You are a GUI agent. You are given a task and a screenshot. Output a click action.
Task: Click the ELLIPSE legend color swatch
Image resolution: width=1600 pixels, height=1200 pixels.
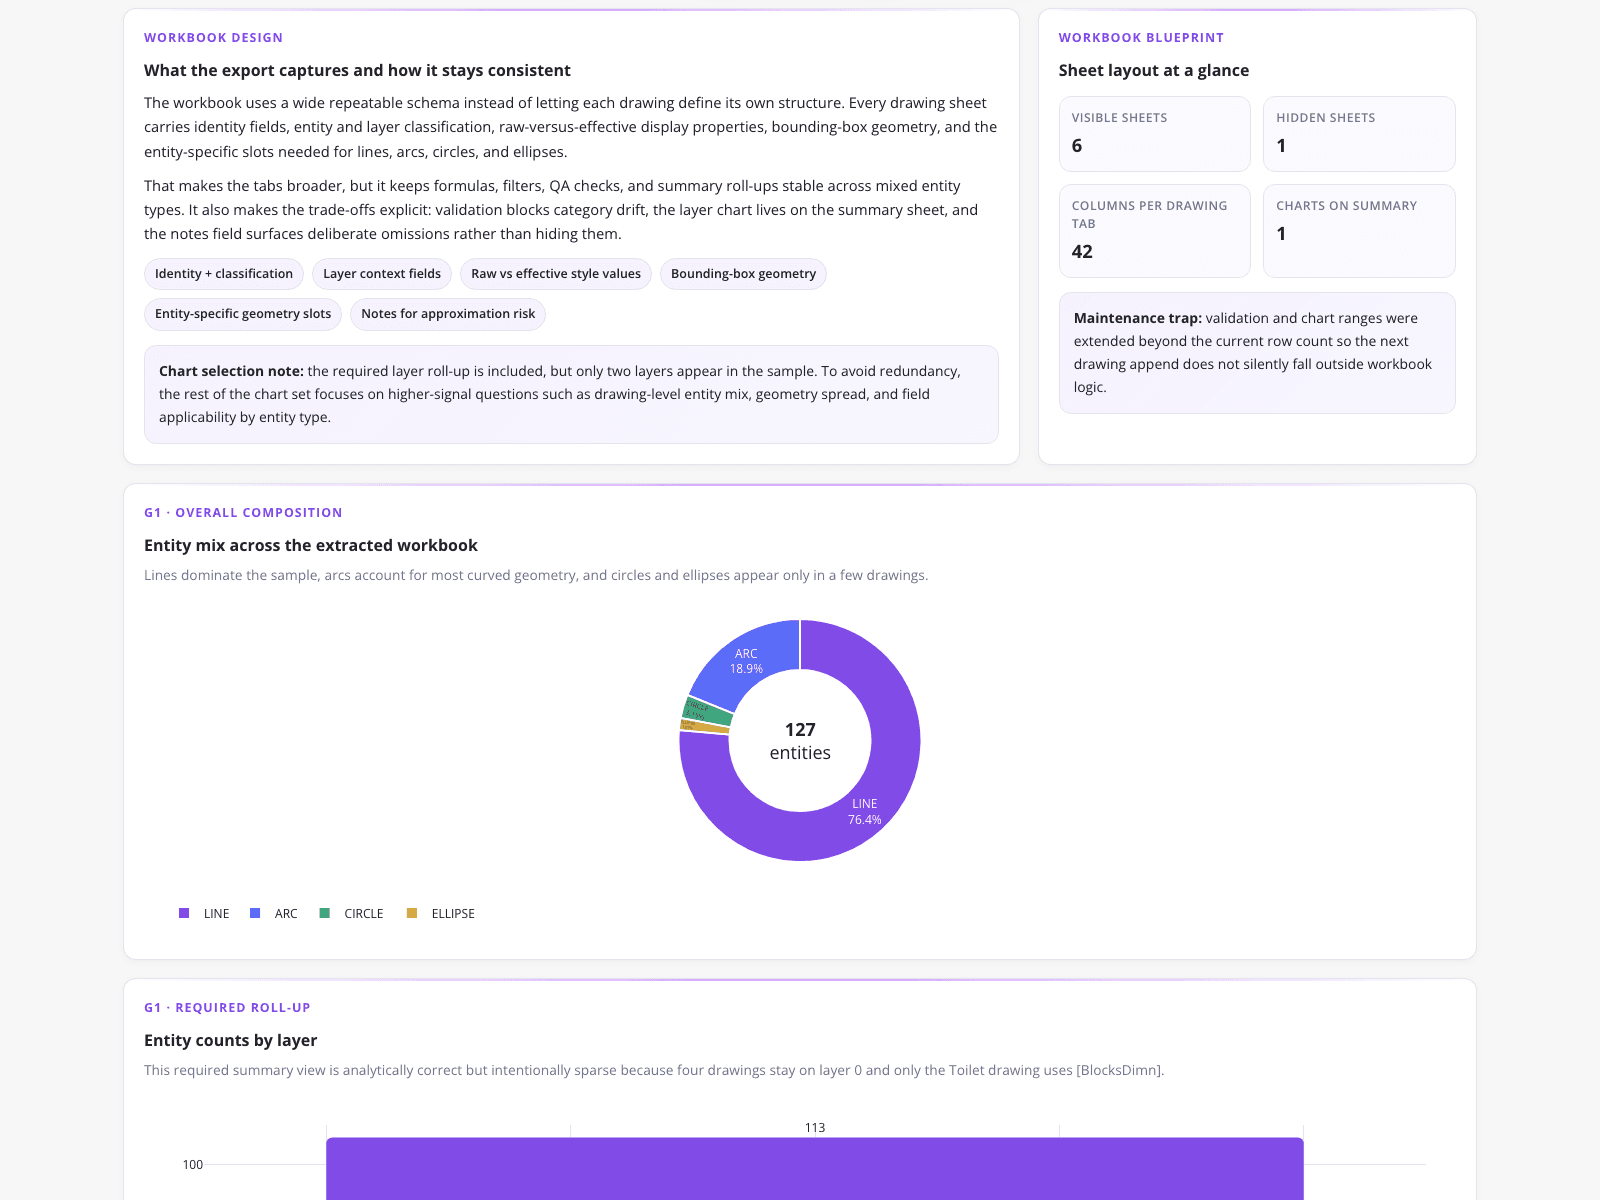pos(412,913)
